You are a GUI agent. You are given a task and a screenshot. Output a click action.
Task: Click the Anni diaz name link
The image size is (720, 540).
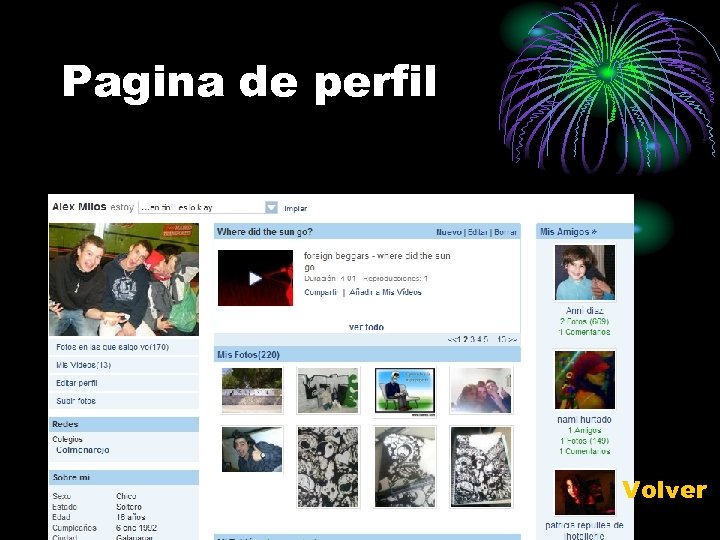coord(585,311)
